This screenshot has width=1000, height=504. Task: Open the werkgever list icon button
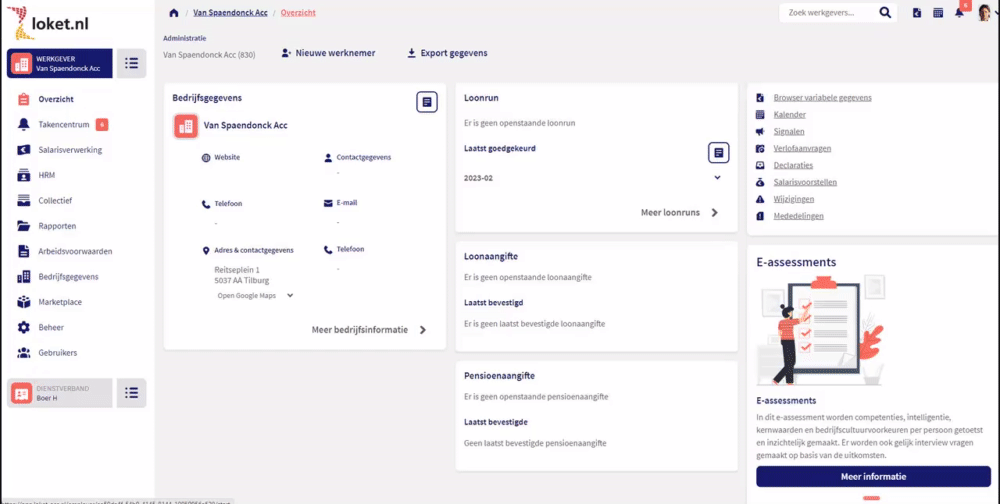[x=131, y=63]
